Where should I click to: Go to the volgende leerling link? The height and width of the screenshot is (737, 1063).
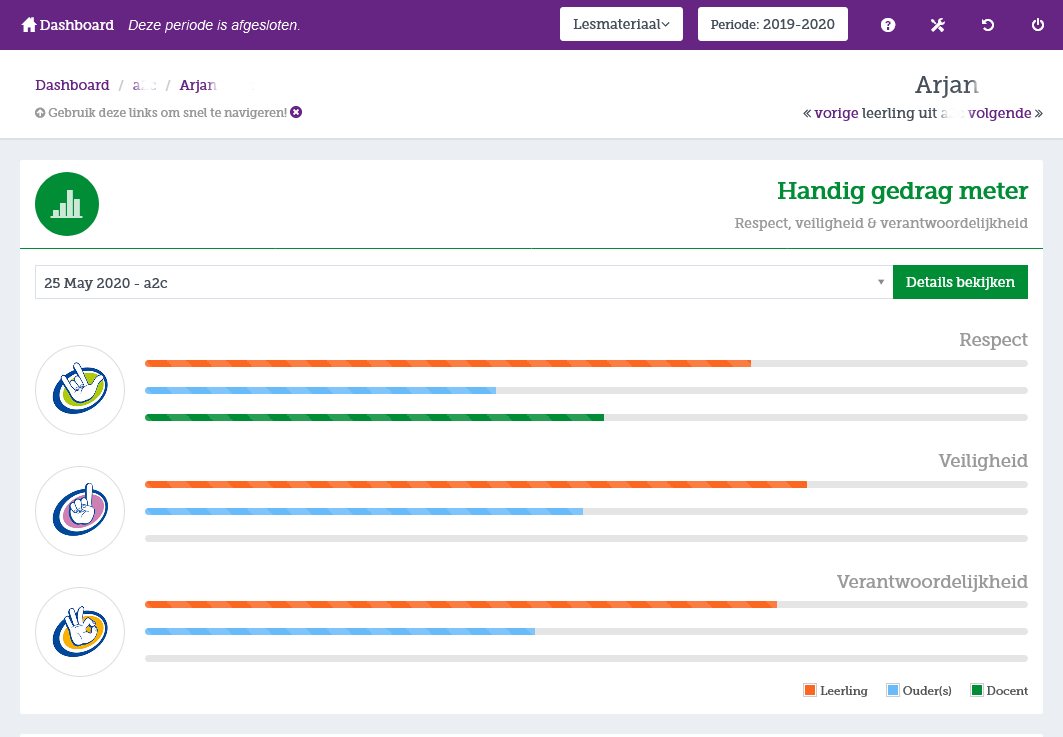(x=999, y=113)
